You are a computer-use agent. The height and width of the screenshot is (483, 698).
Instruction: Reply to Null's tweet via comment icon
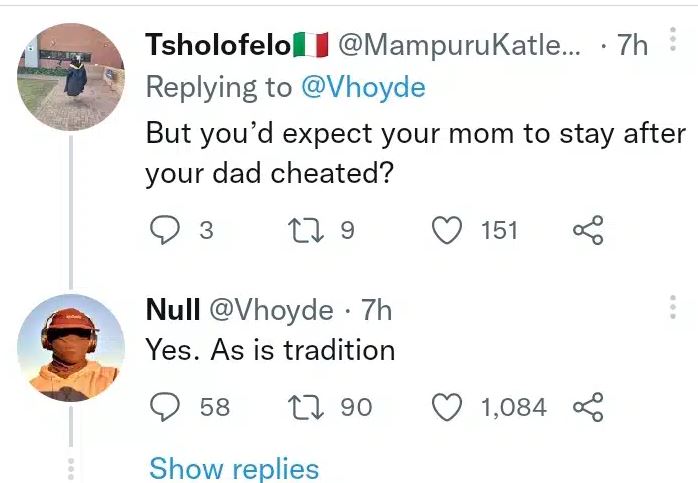165,407
